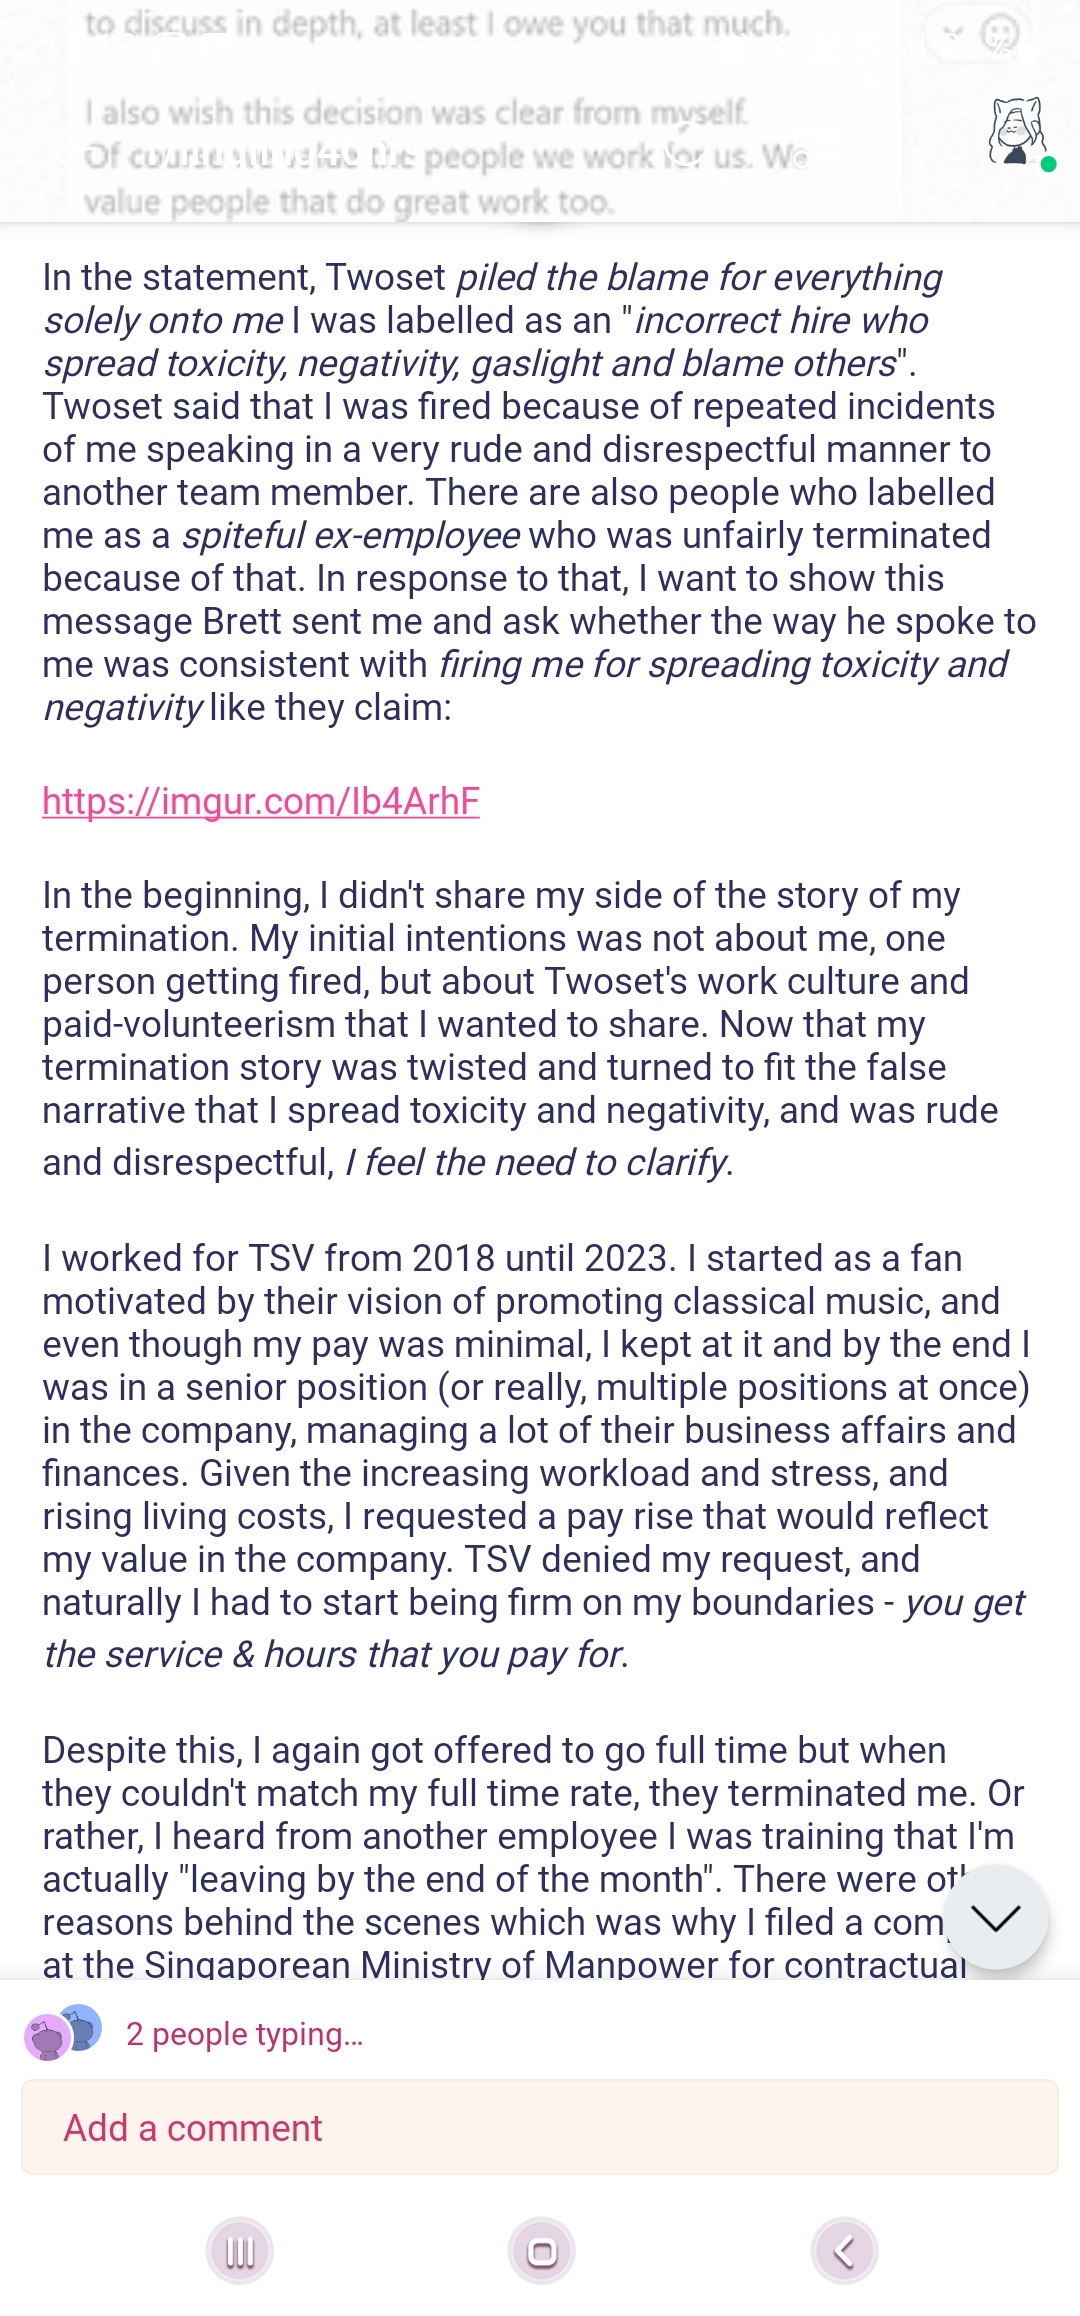Tap the paragraph starting 'Despite this, I again'
The height and width of the screenshot is (2316, 1080).
533,1857
